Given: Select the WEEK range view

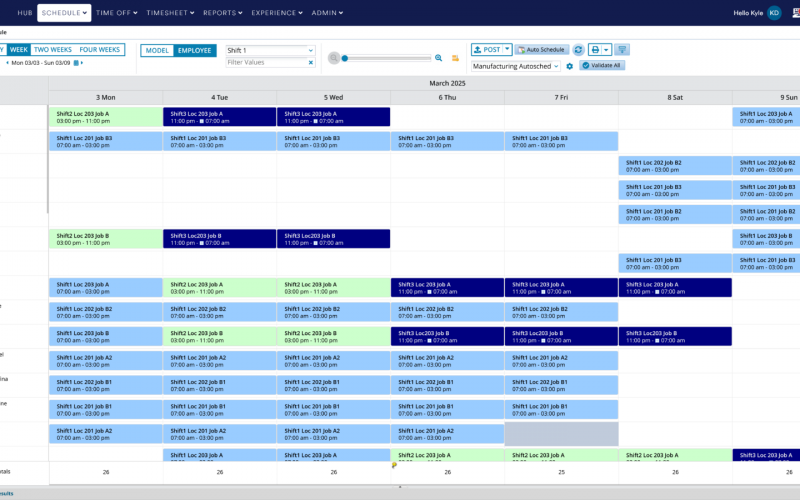Looking at the screenshot, I should [x=19, y=49].
